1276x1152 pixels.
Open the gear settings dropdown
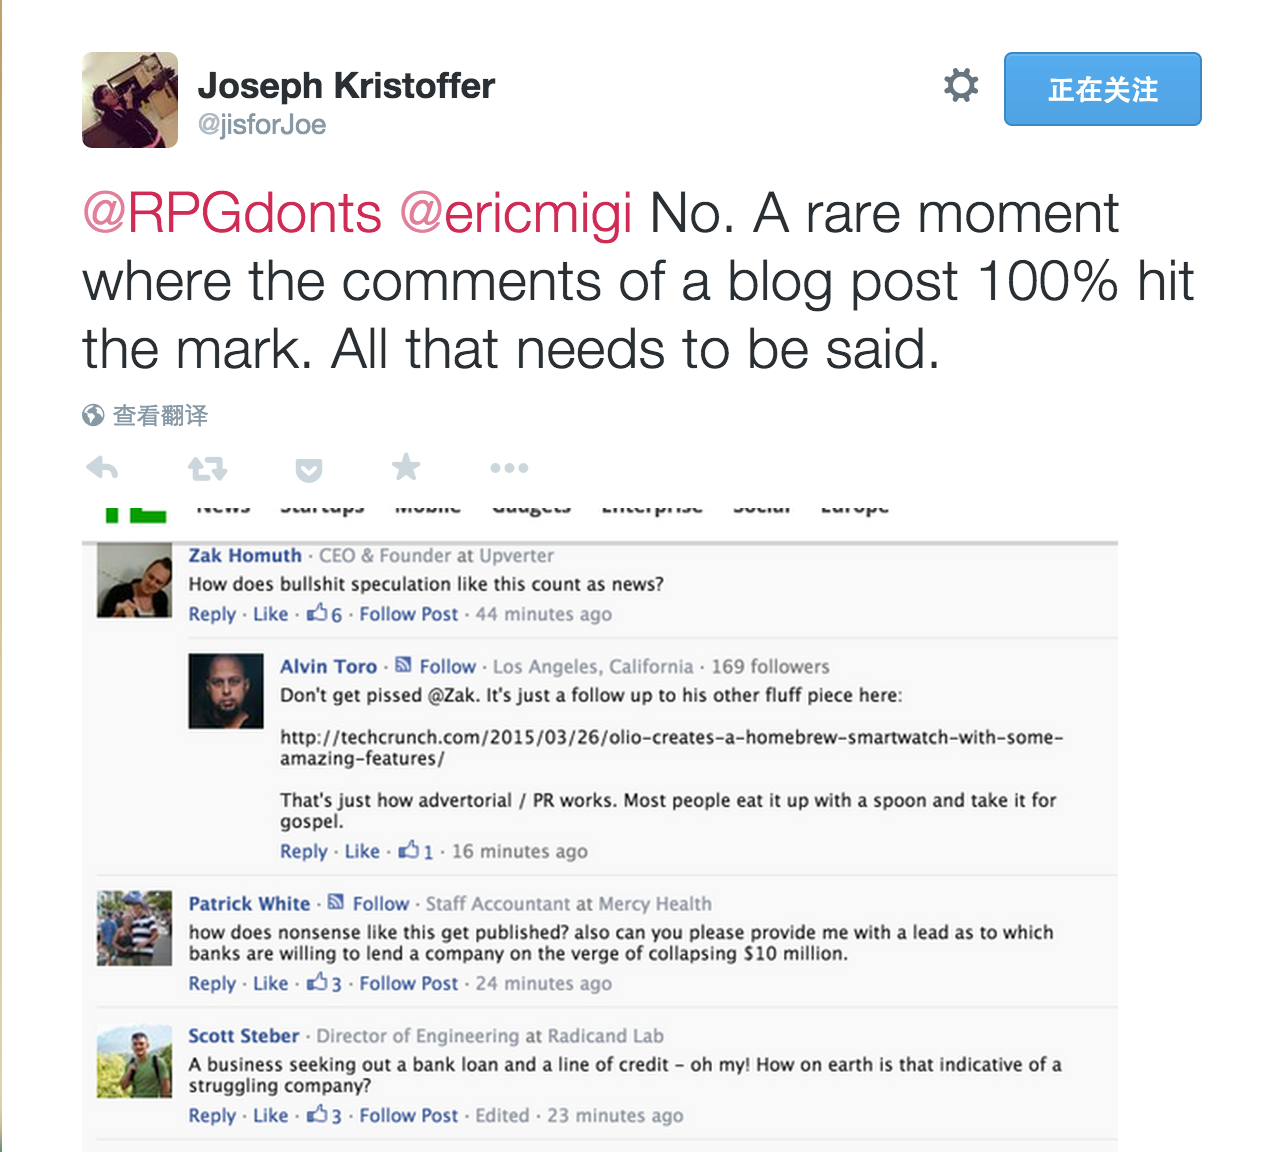point(961,86)
